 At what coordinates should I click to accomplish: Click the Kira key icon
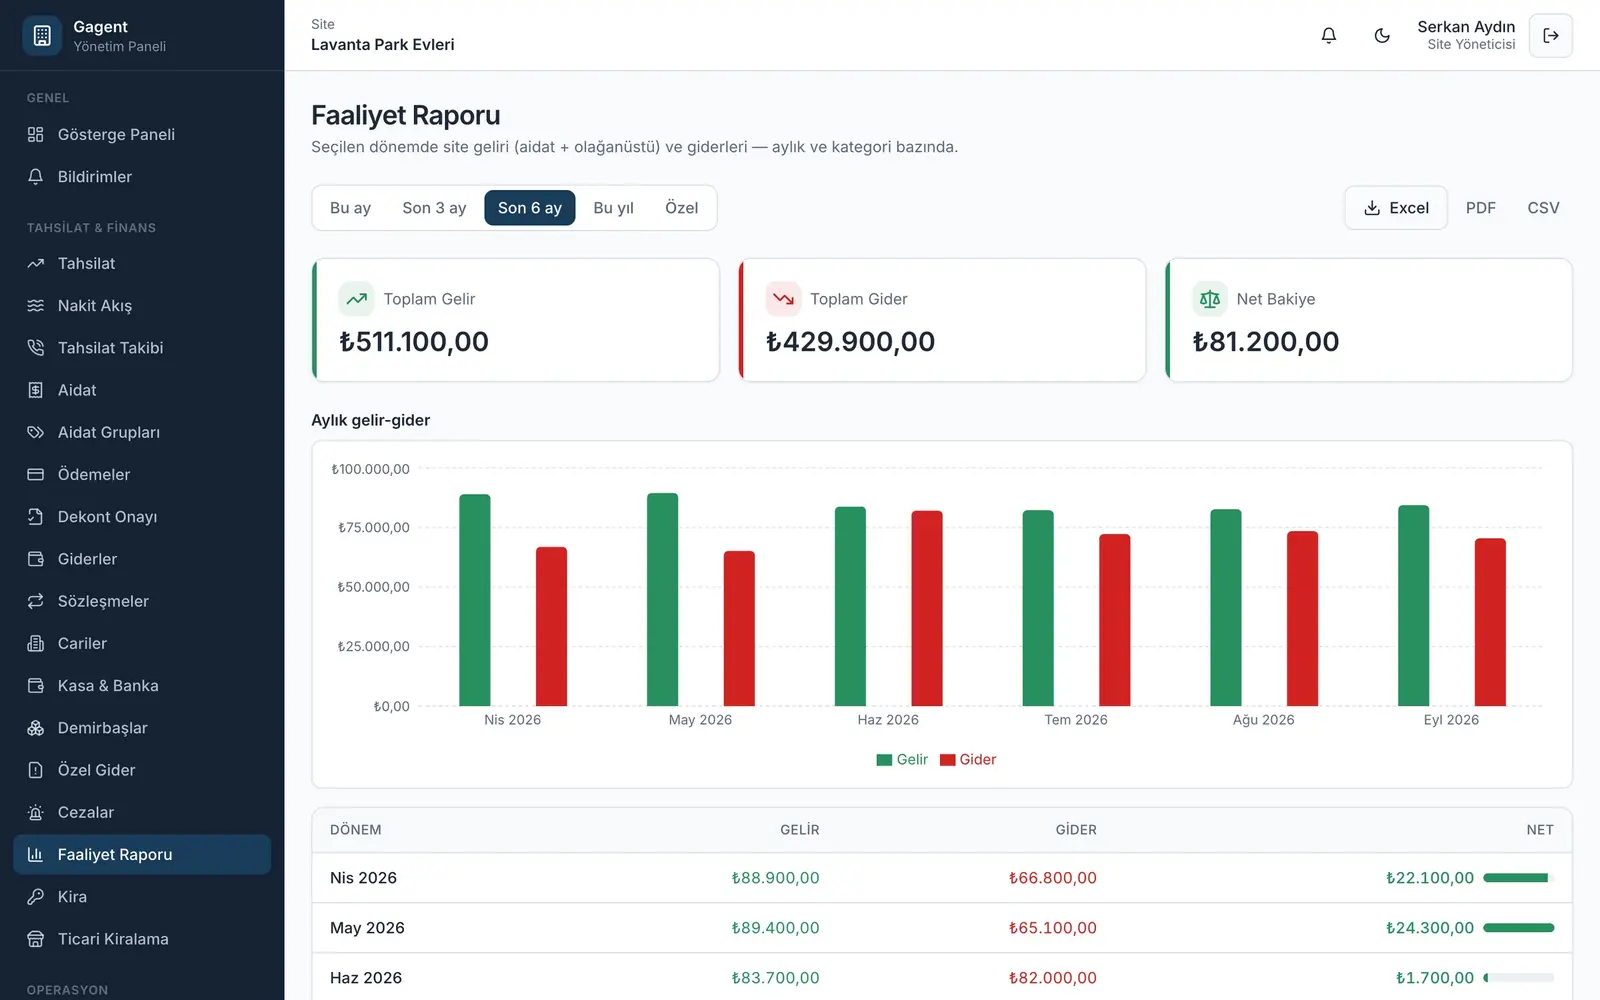pyautogui.click(x=36, y=896)
